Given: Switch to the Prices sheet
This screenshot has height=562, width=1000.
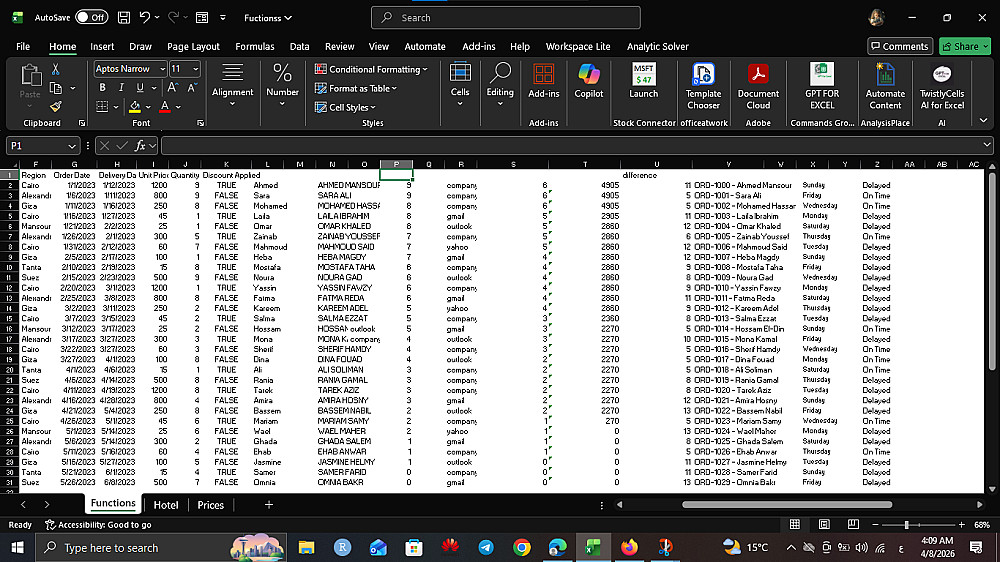Looking at the screenshot, I should 210,505.
